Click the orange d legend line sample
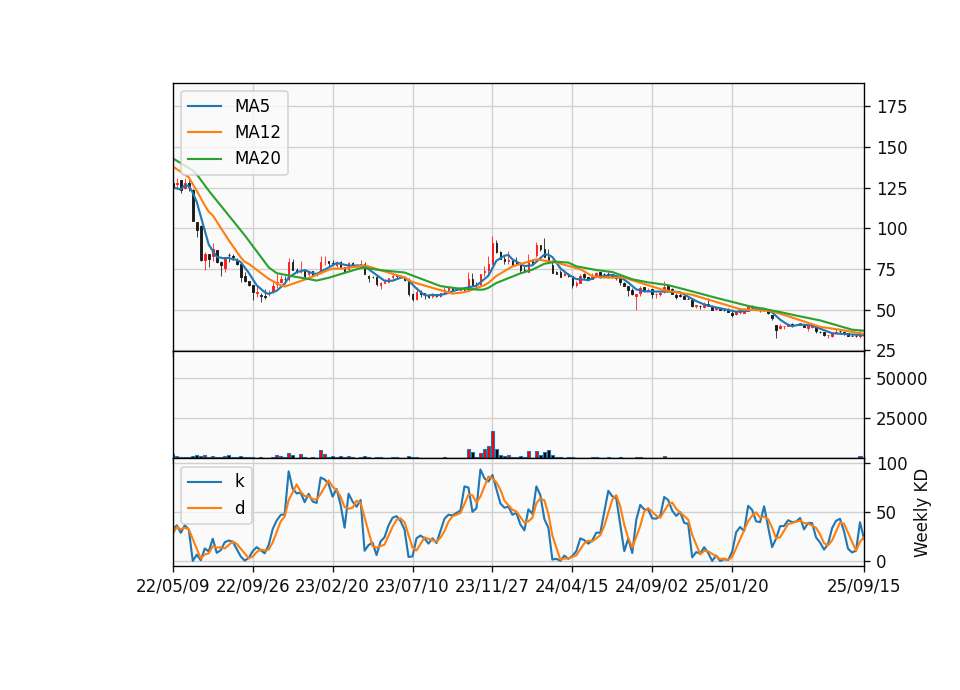 pos(204,508)
